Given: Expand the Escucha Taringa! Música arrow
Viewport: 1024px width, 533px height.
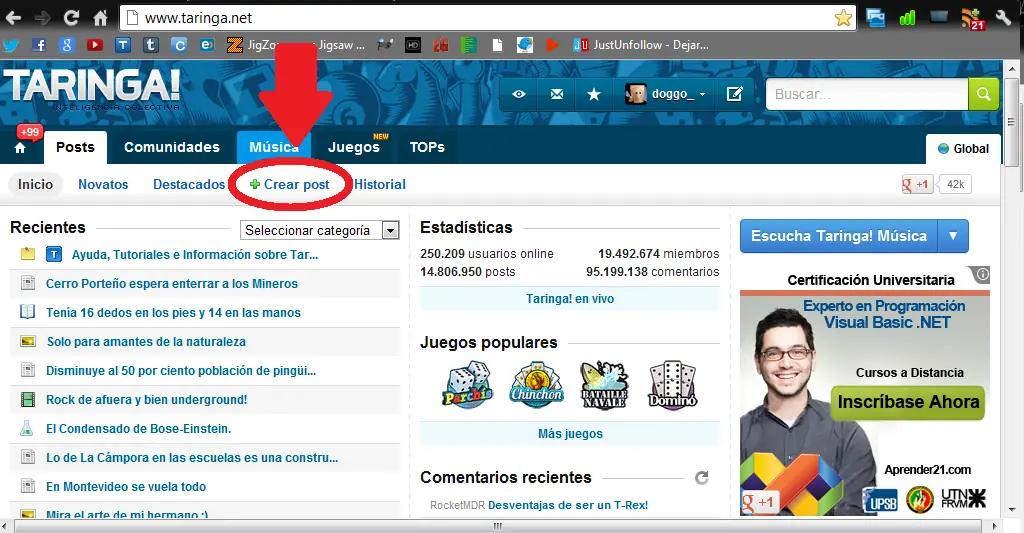Looking at the screenshot, I should pos(953,236).
